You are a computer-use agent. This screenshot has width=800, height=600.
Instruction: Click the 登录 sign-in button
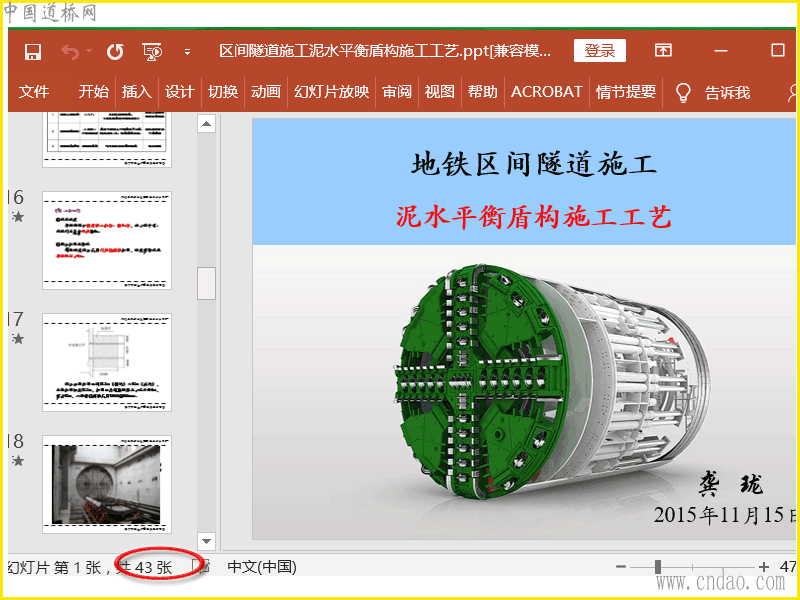[x=599, y=51]
